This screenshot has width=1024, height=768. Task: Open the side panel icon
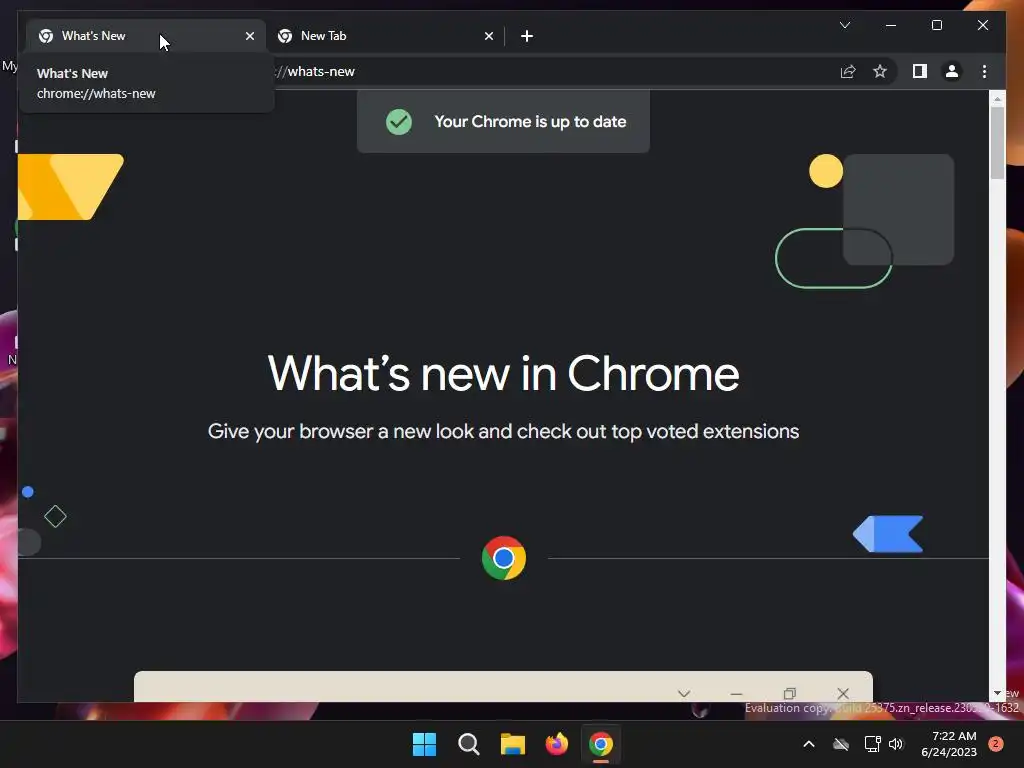(920, 71)
